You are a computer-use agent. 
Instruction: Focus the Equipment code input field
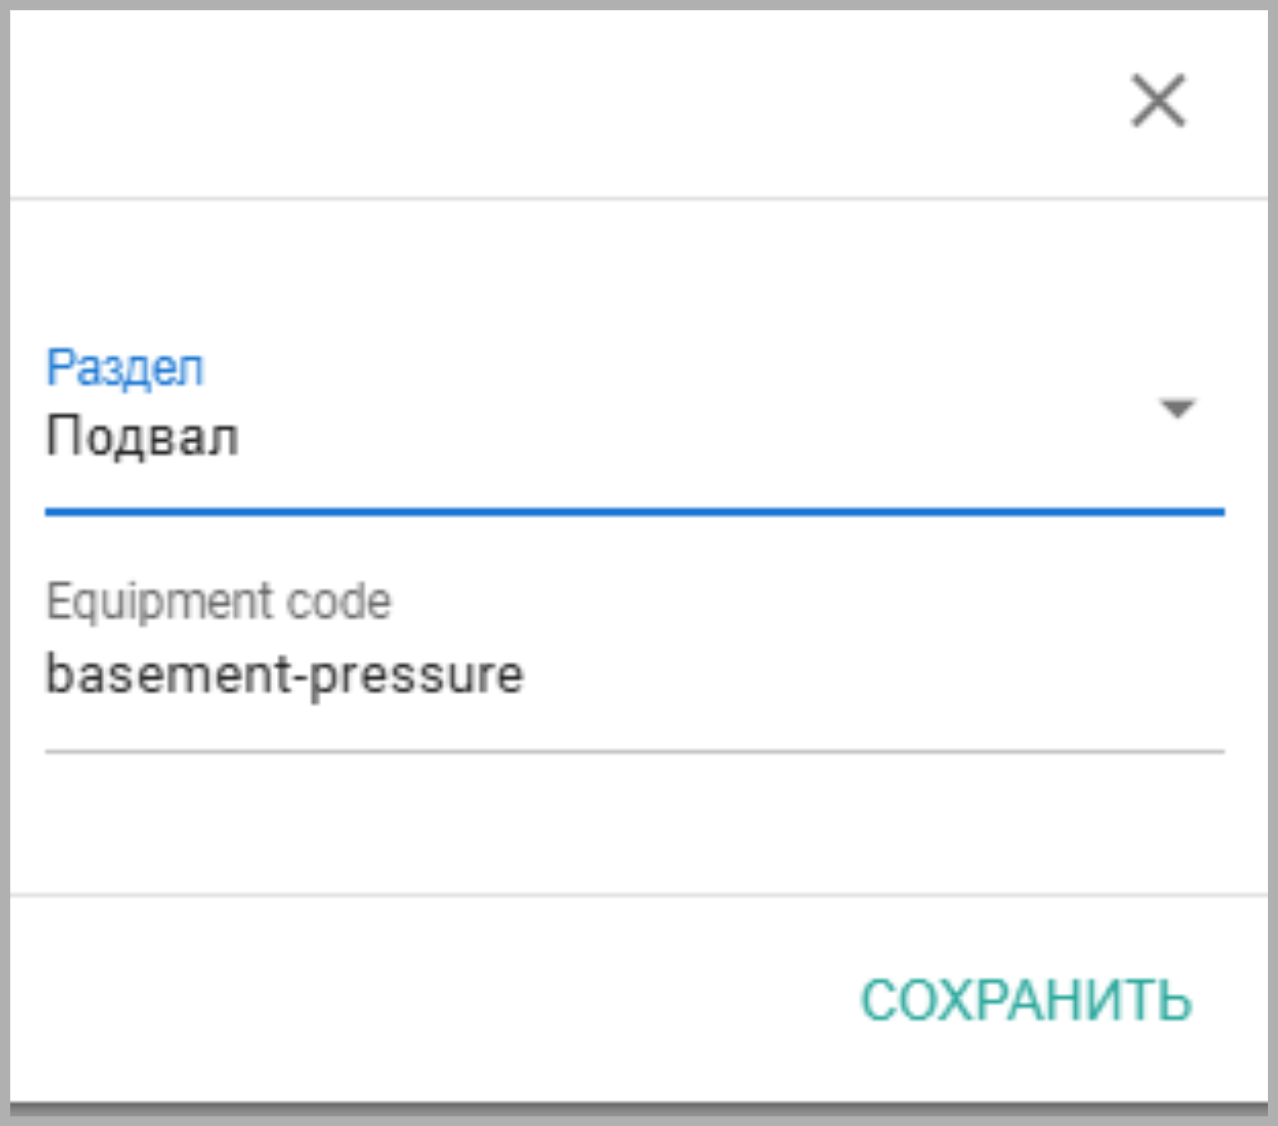[x=634, y=675]
